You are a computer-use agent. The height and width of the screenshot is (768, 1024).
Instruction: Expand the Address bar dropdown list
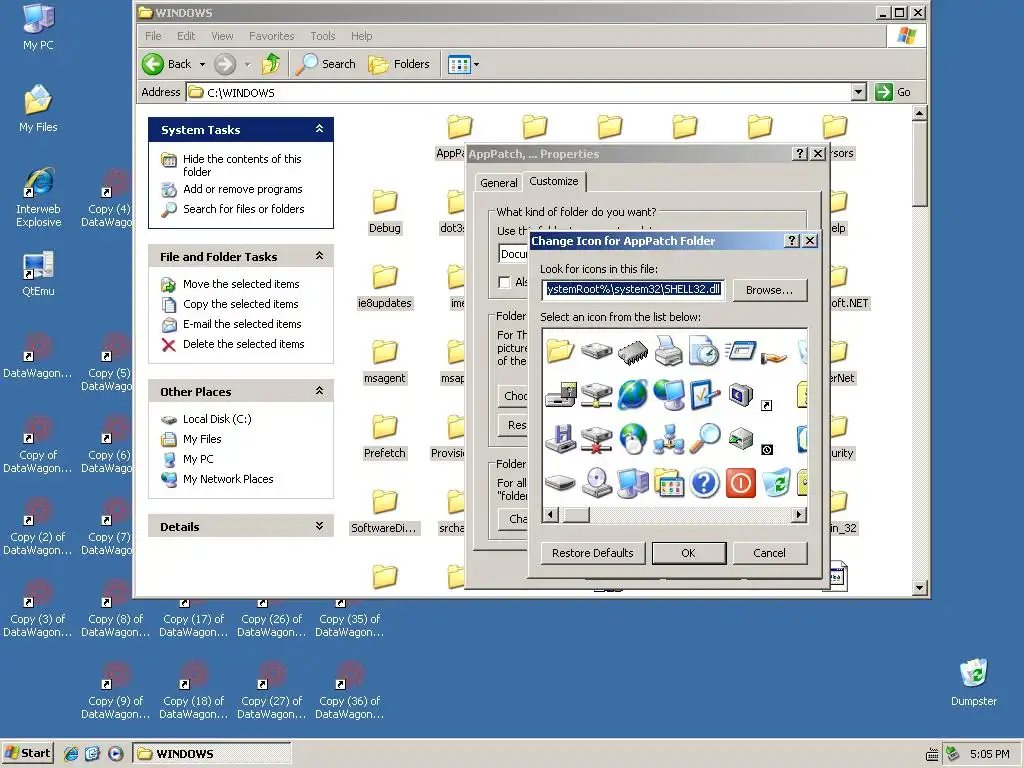(859, 92)
